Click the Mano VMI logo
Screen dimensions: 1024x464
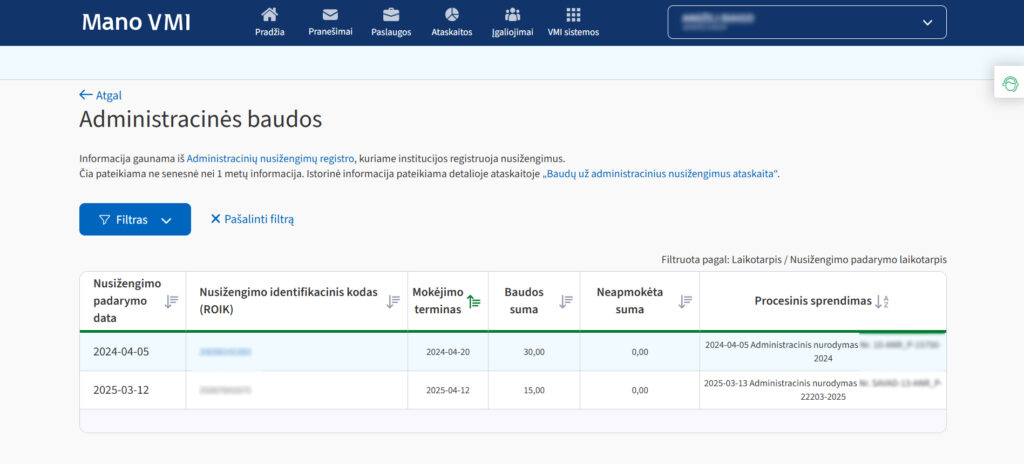[x=136, y=22]
